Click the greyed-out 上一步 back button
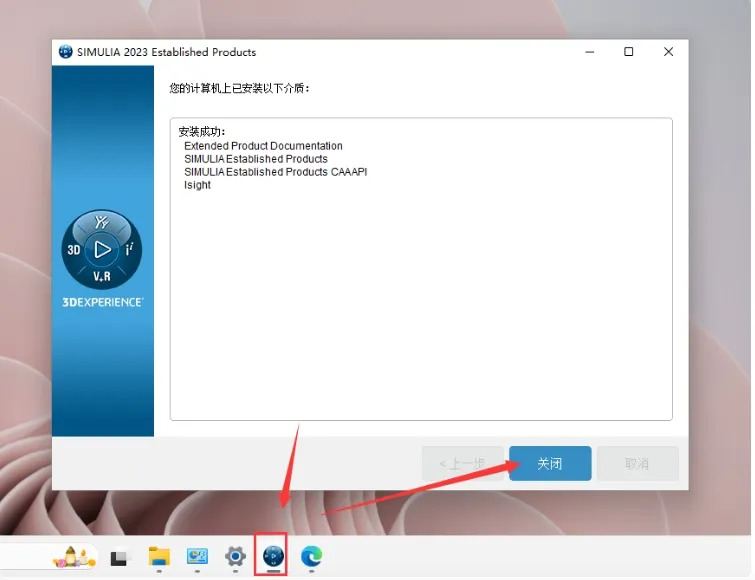 tap(462, 463)
